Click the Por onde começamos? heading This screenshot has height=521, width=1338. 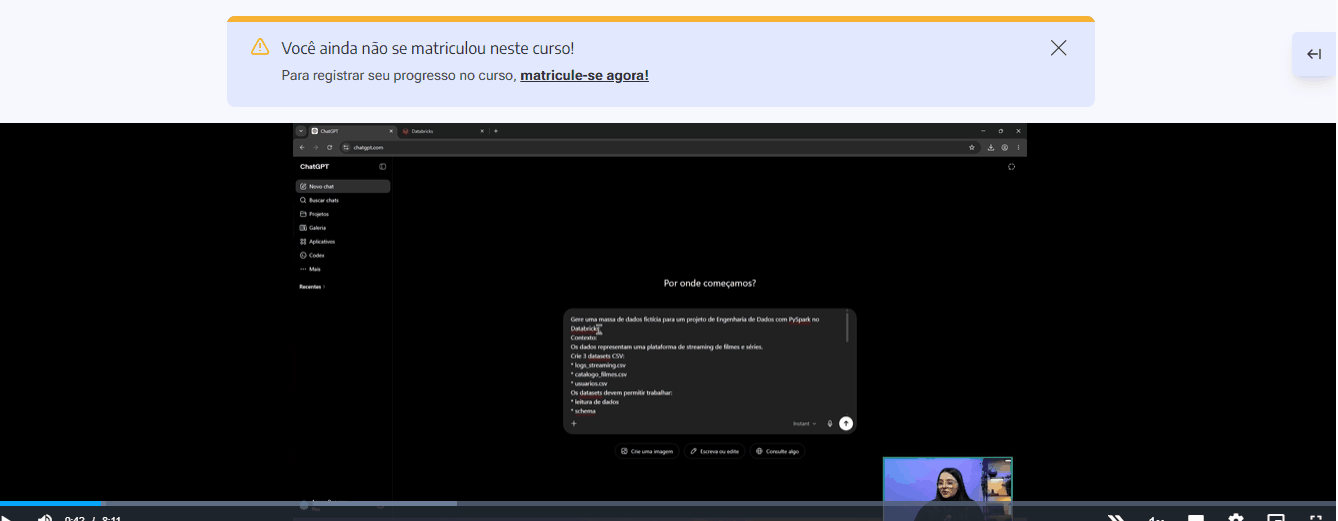click(710, 283)
